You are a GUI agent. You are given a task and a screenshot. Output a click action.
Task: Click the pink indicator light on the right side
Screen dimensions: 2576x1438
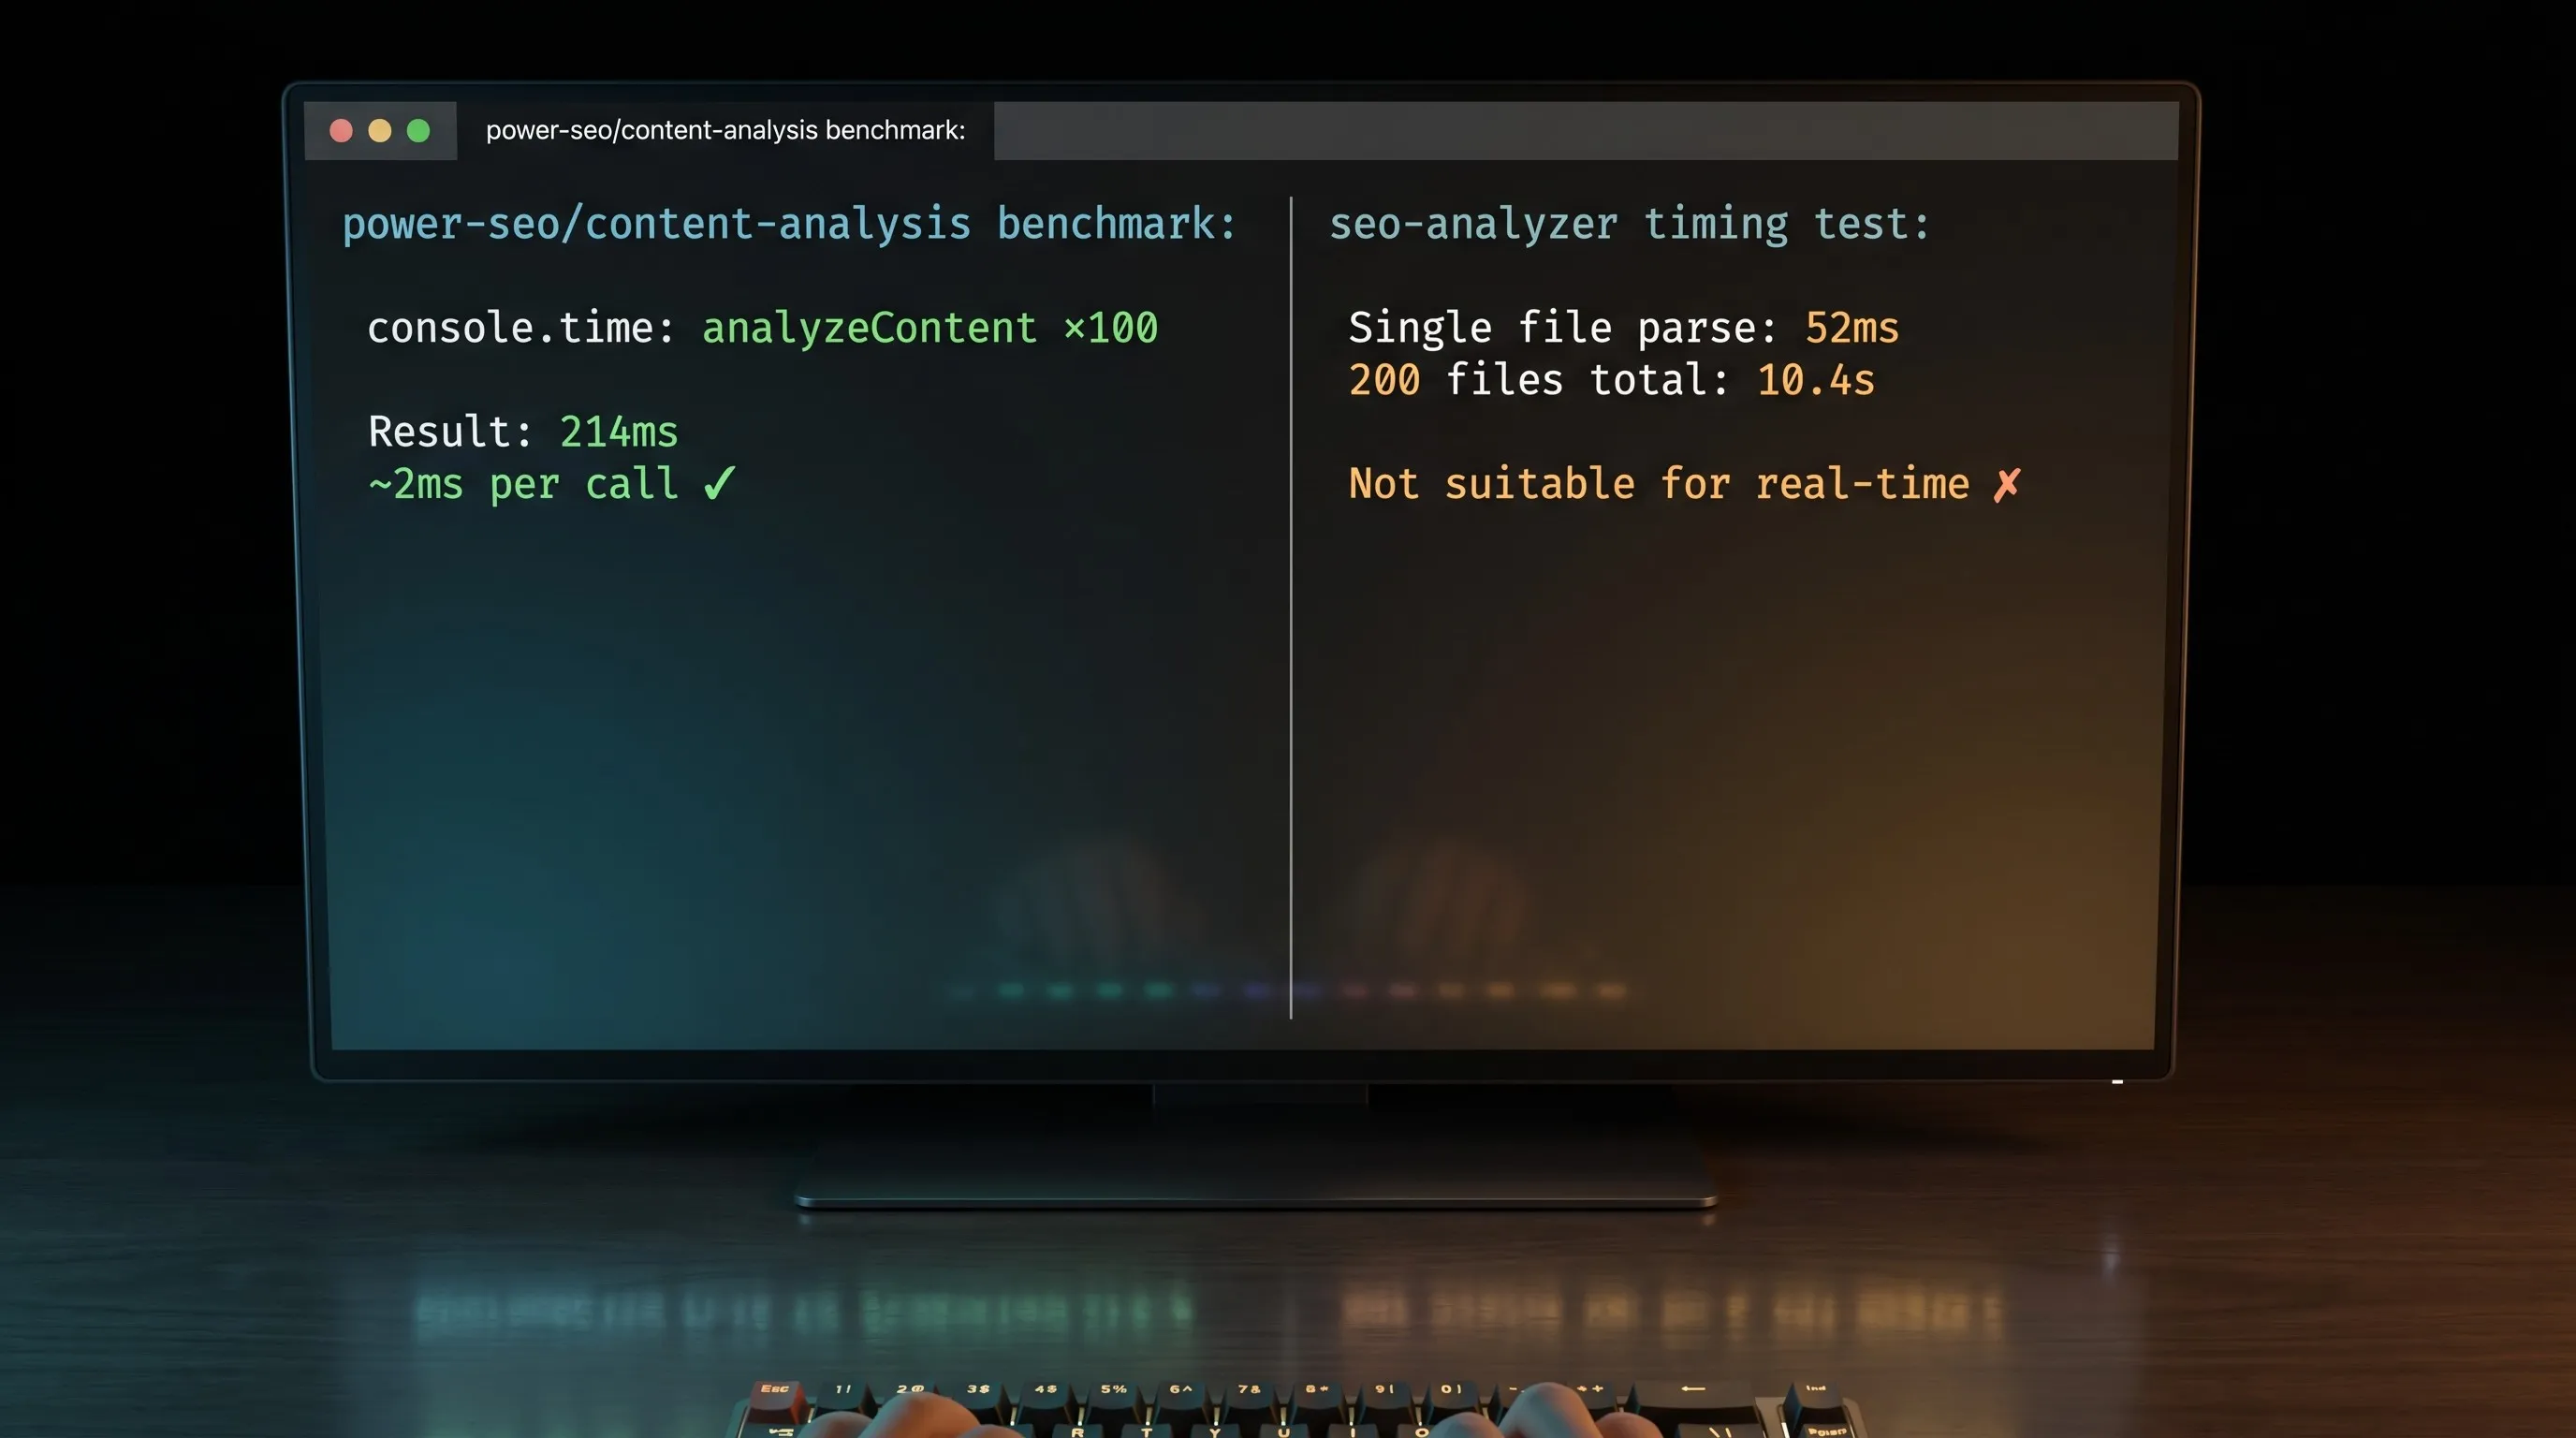pyautogui.click(x=1403, y=990)
